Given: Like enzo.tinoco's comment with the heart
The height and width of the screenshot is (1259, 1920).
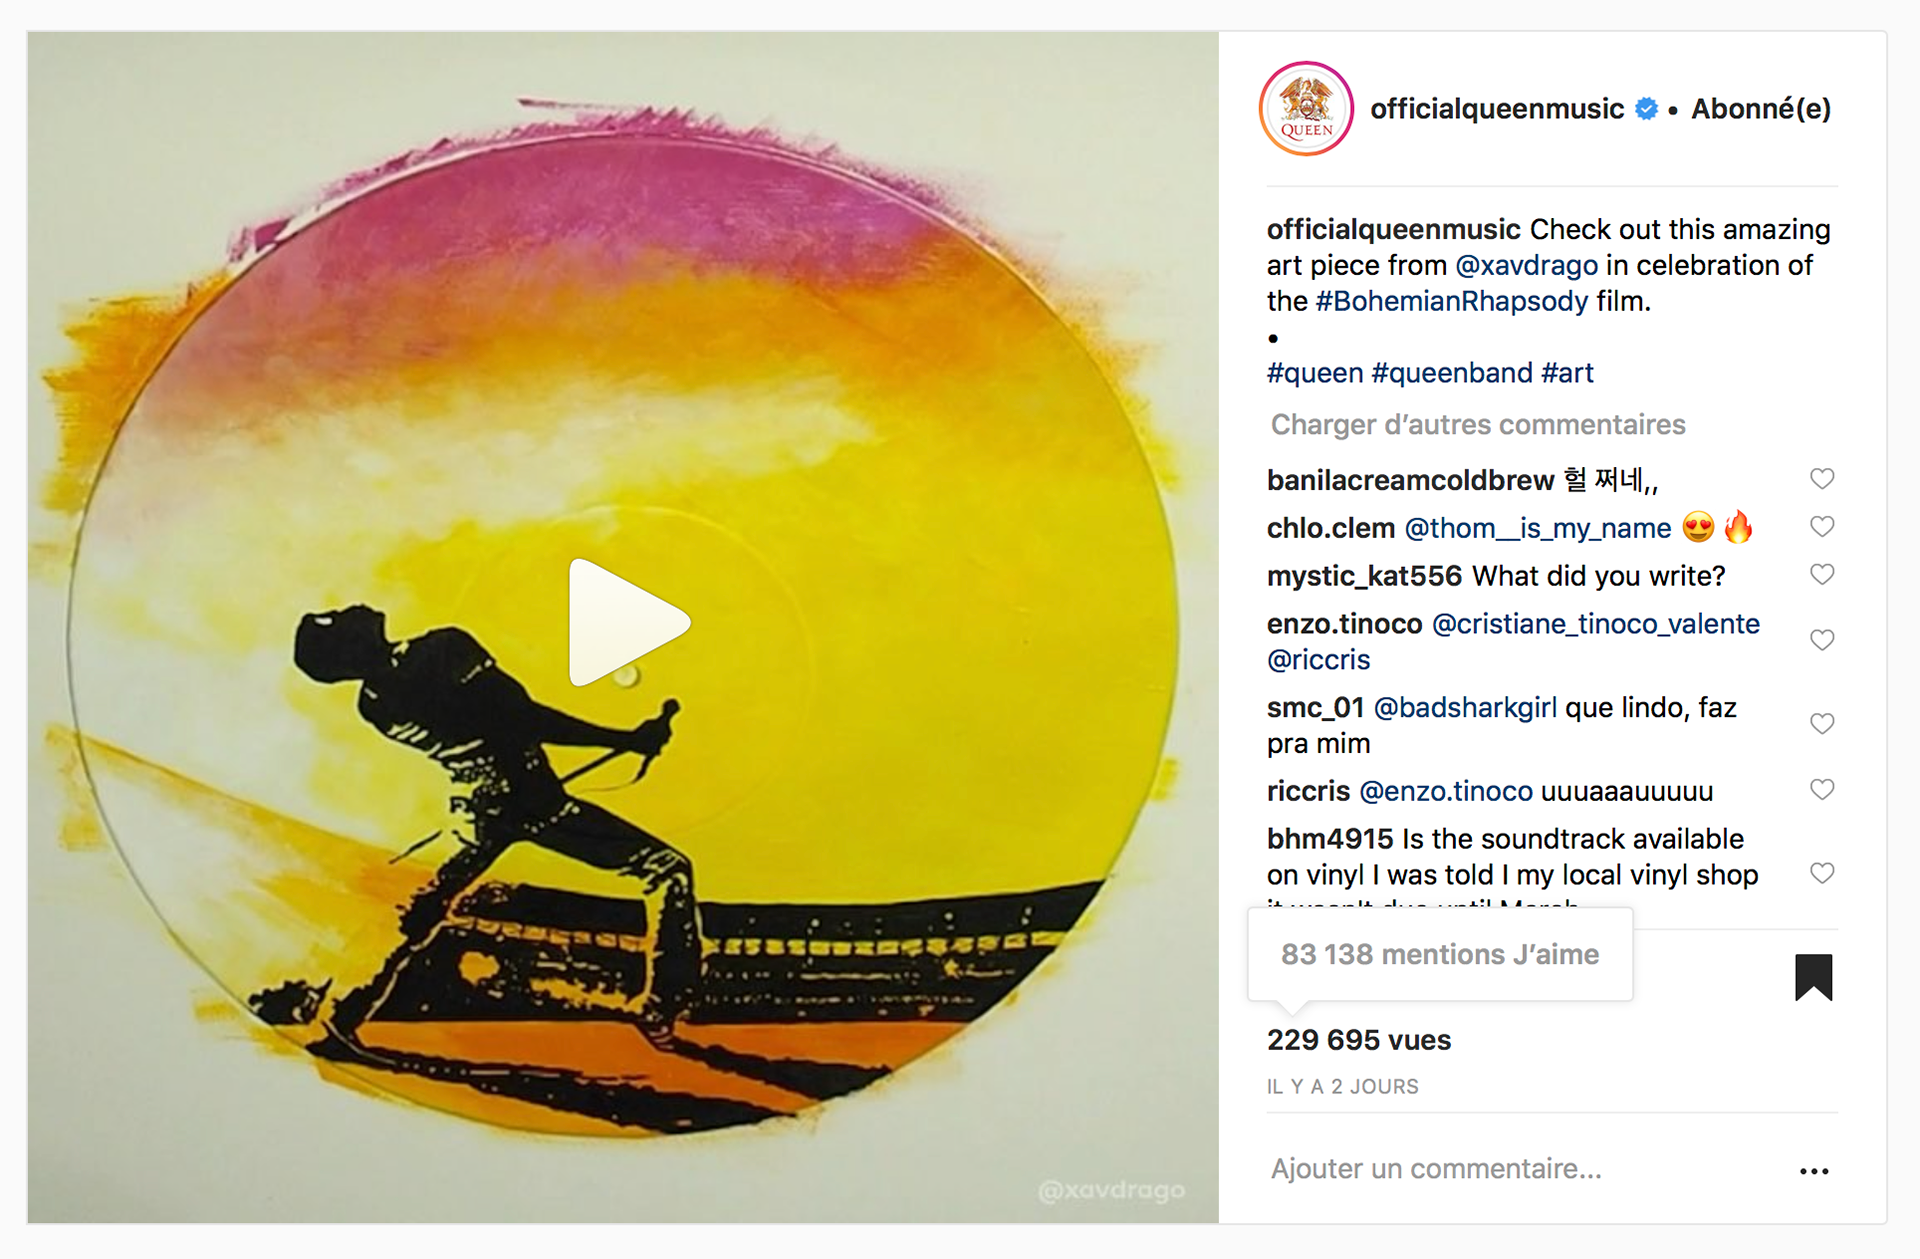Looking at the screenshot, I should pos(1822,640).
